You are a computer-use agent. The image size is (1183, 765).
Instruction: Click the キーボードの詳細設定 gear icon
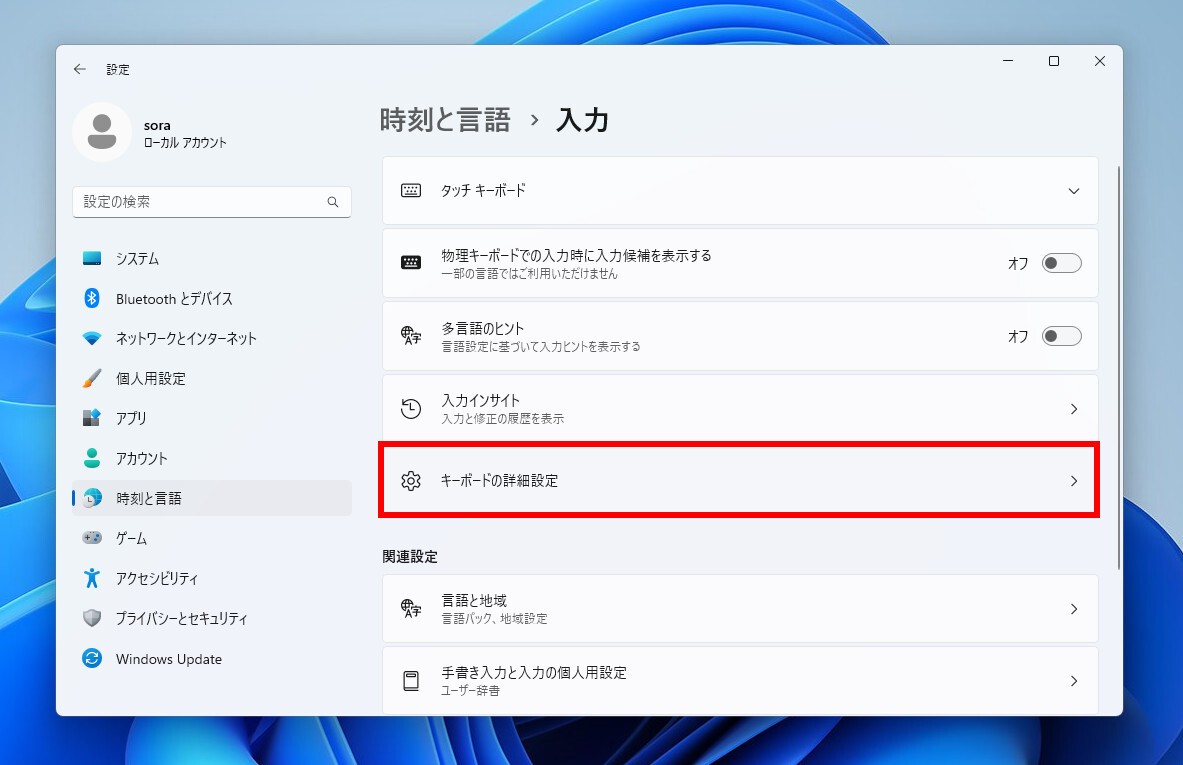[411, 481]
